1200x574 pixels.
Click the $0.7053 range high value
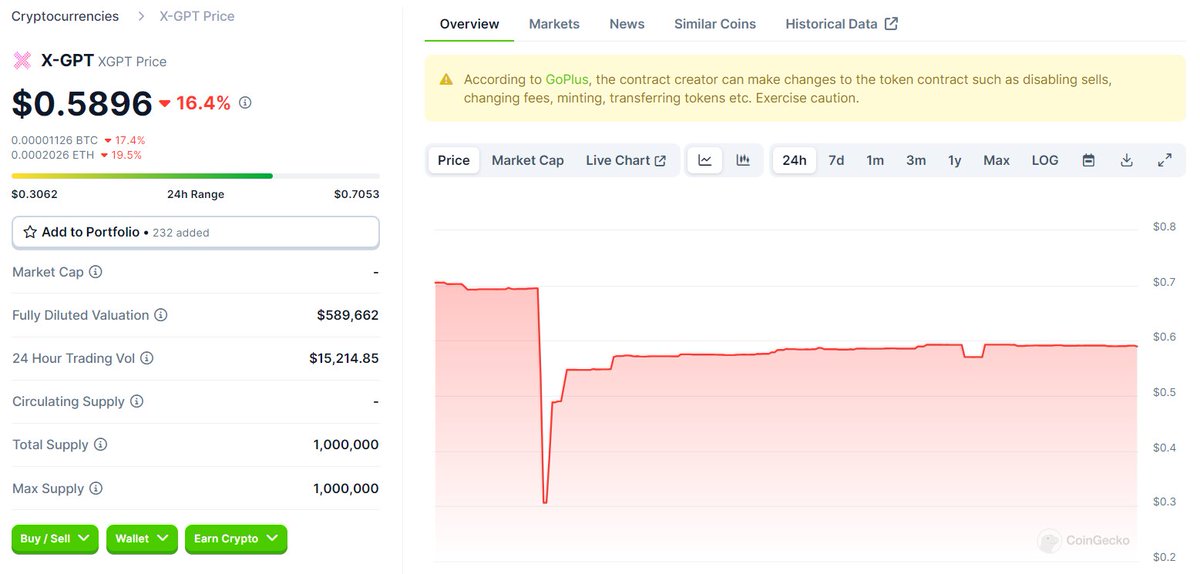357,194
